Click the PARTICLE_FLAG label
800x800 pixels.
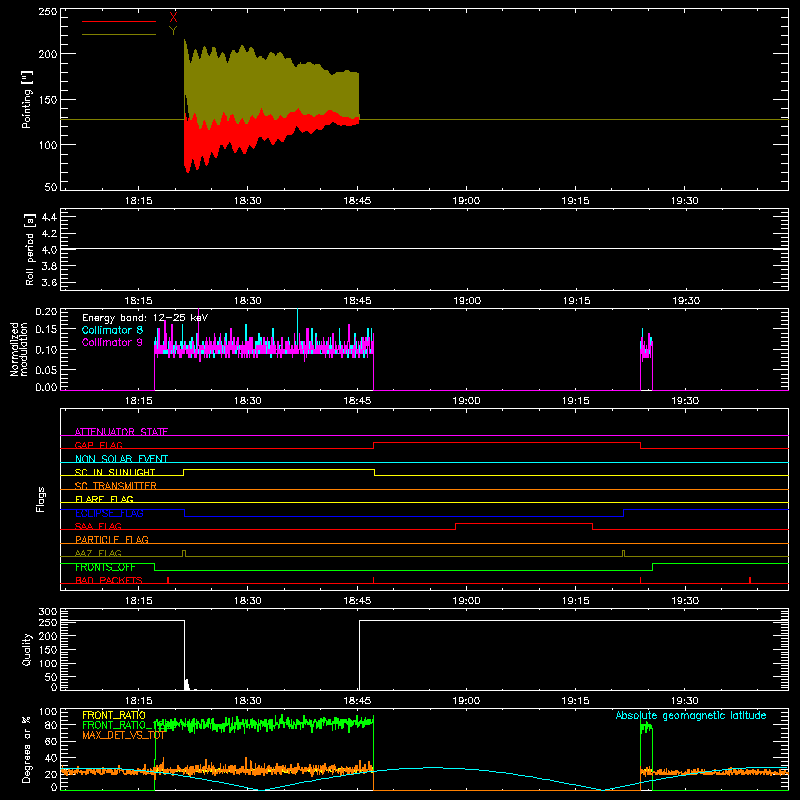coord(112,539)
